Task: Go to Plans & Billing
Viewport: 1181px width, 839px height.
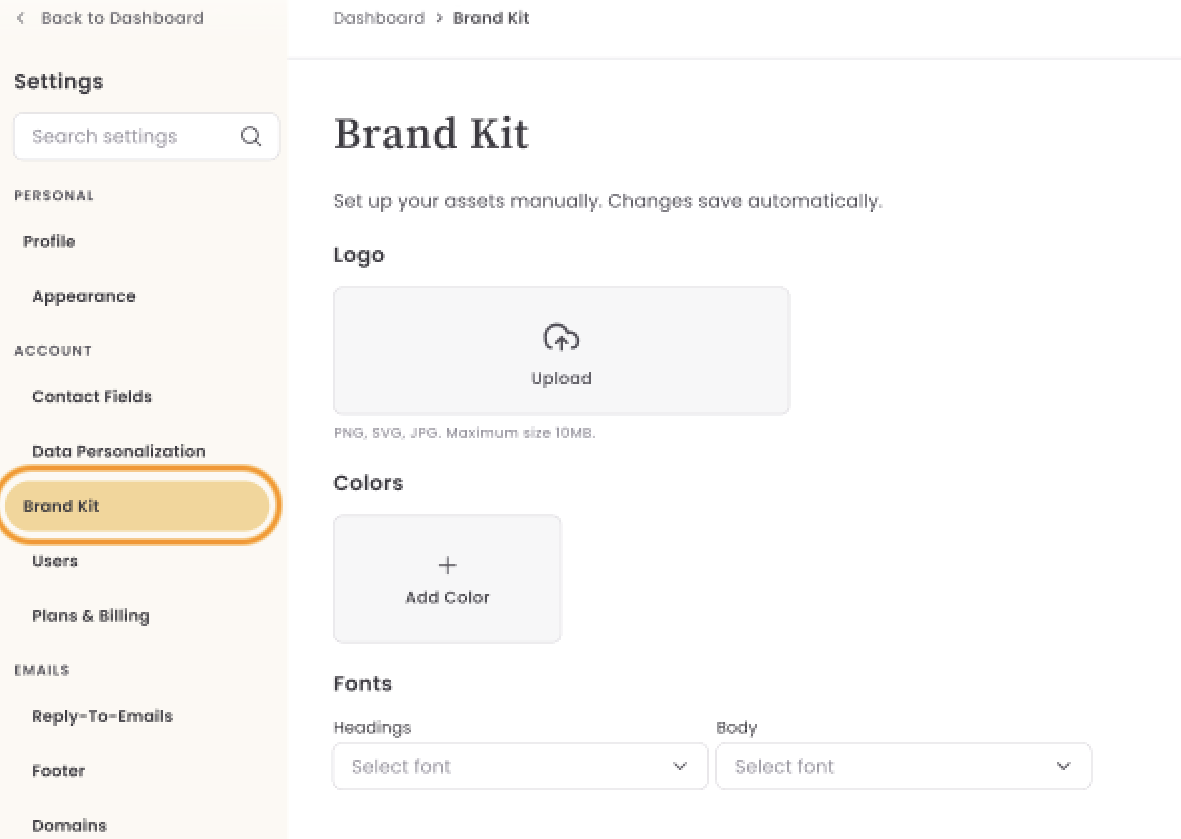Action: (x=90, y=616)
